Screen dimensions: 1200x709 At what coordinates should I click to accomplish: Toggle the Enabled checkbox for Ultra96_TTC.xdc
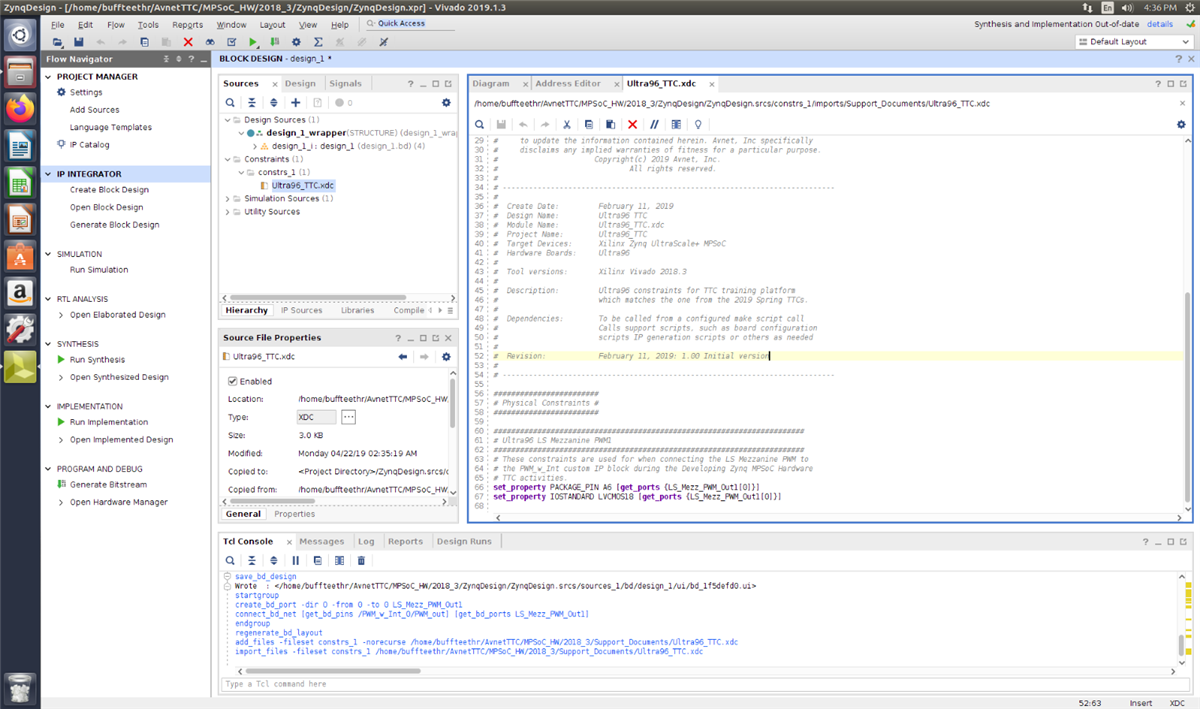[233, 381]
